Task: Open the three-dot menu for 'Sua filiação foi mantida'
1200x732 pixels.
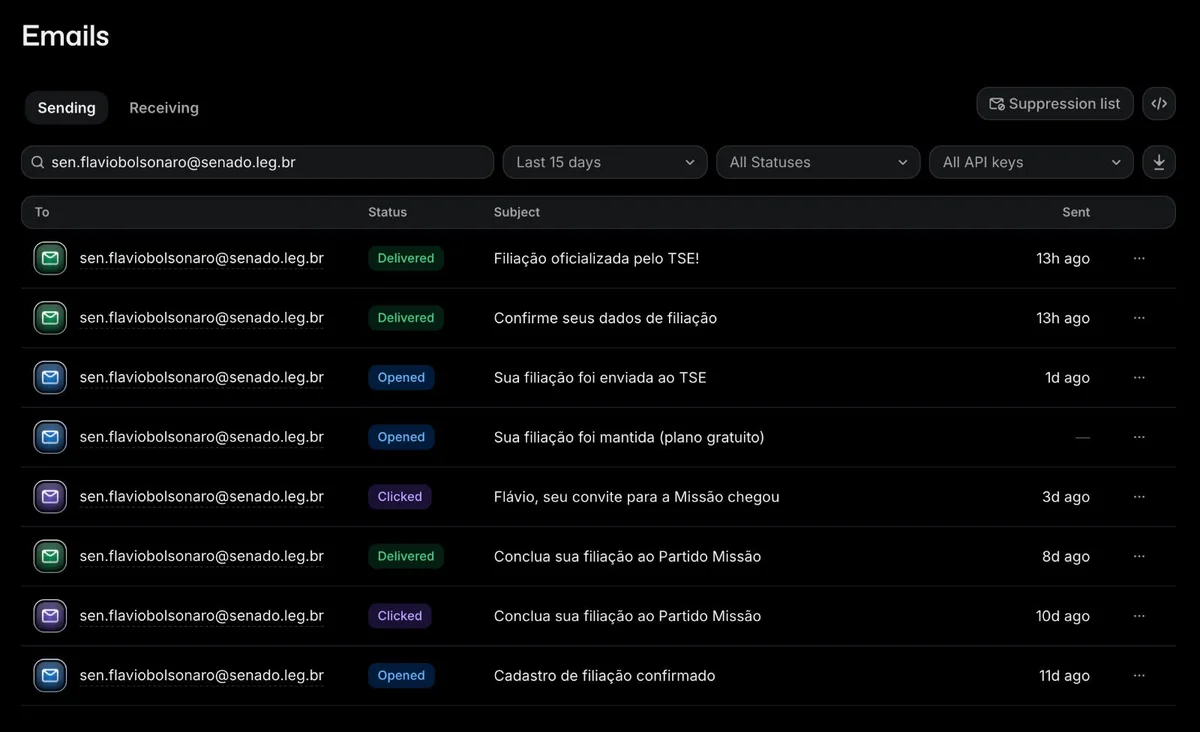Action: [1139, 437]
